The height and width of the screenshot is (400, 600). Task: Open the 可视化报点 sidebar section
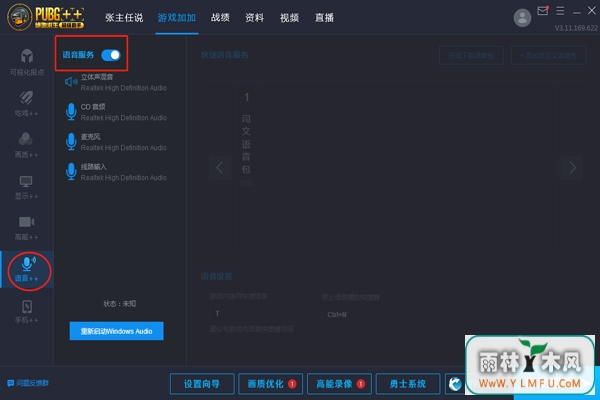tap(27, 62)
